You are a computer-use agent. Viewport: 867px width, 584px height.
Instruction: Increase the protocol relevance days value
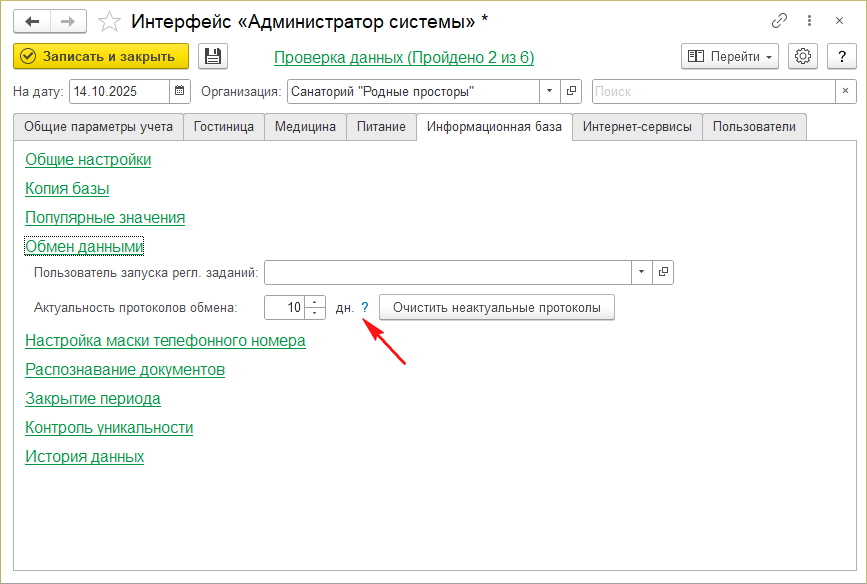pos(316,302)
